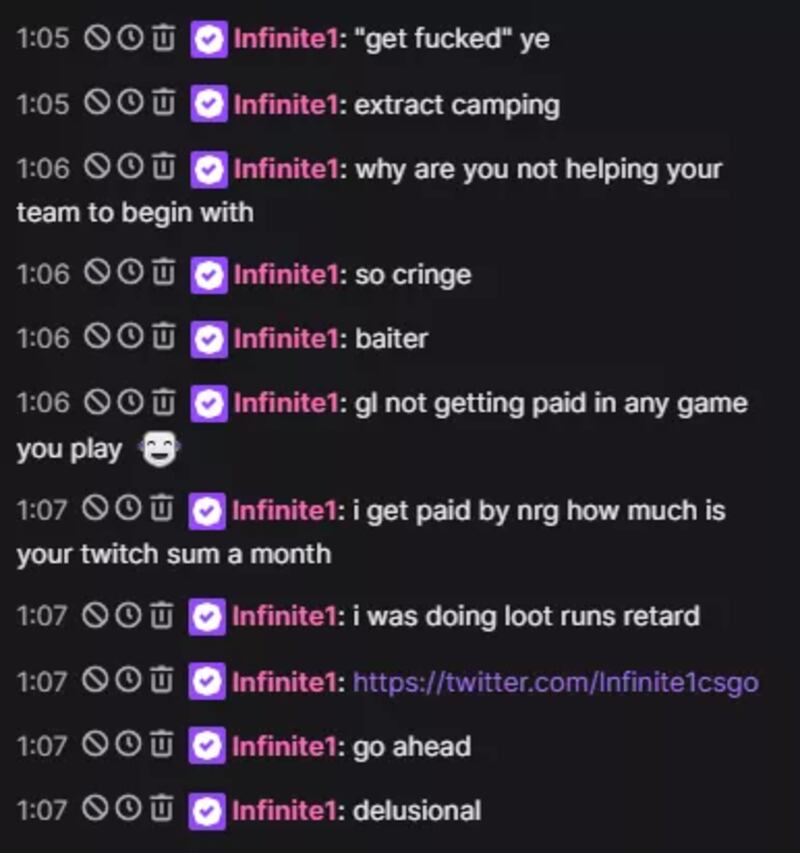Delete the "i get paid by nrg" message

point(162,510)
